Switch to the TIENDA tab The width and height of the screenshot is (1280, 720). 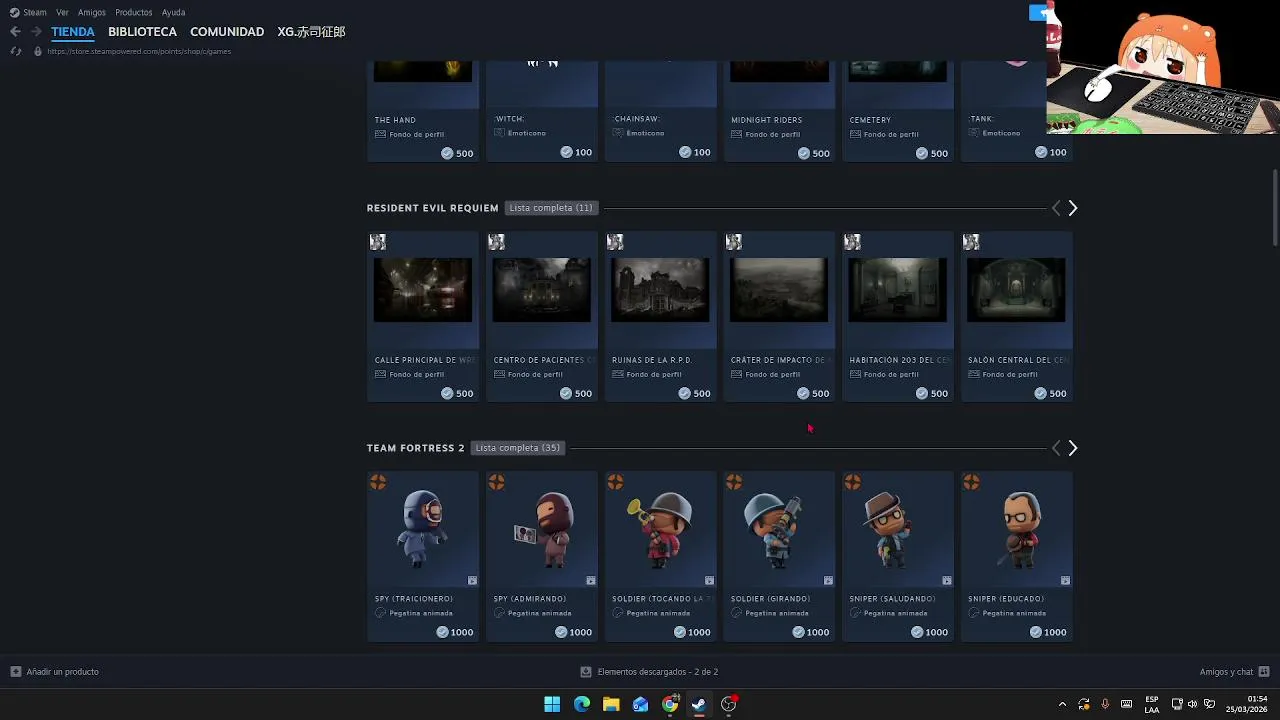73,32
